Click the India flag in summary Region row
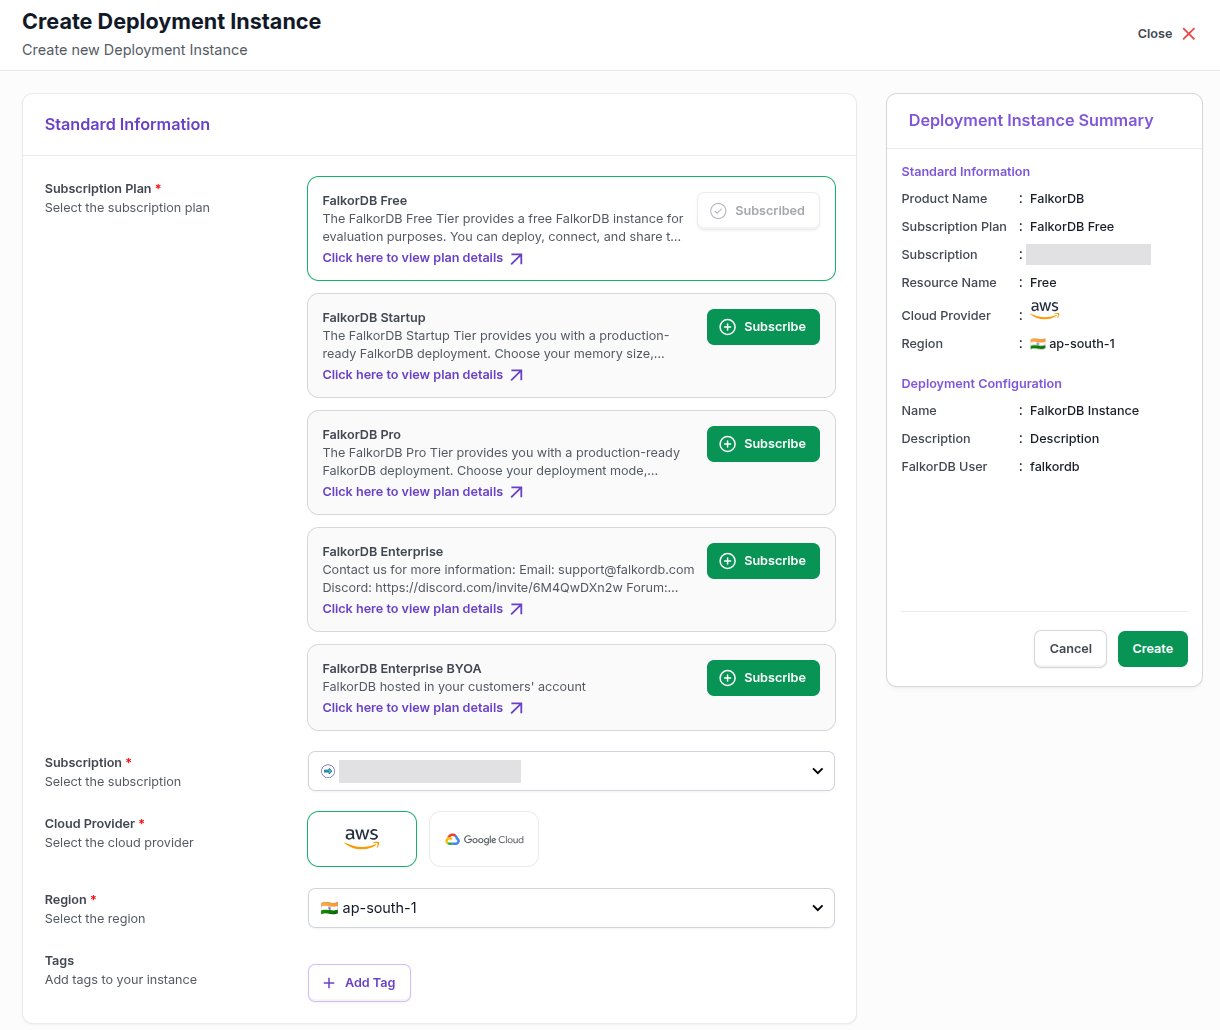The width and height of the screenshot is (1220, 1030). [x=1038, y=344]
